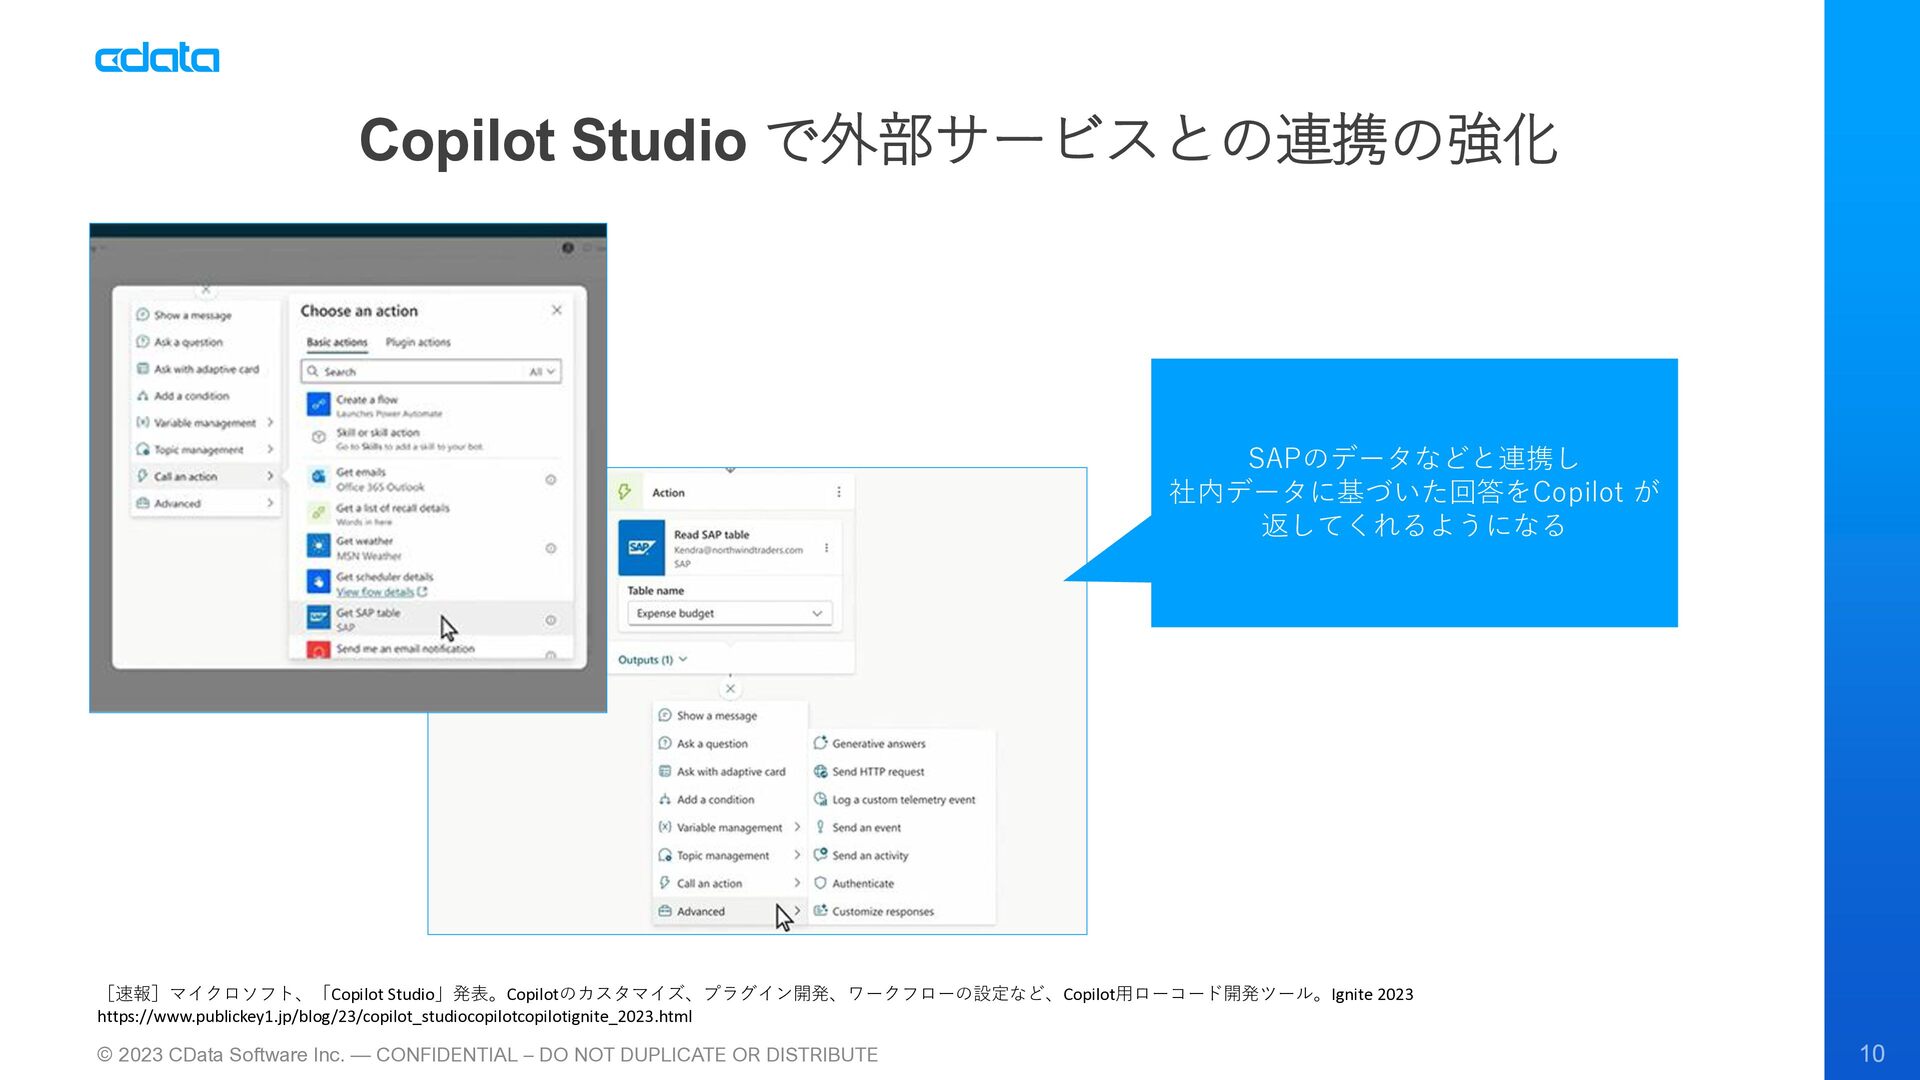Click the publickey1.jp source URL

point(394,1016)
